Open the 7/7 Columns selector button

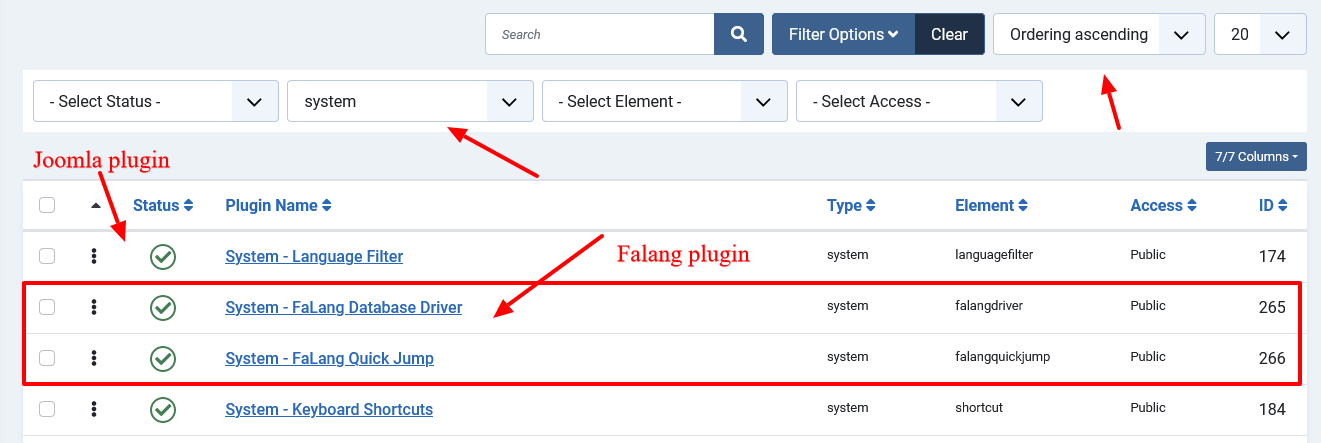click(x=1256, y=156)
